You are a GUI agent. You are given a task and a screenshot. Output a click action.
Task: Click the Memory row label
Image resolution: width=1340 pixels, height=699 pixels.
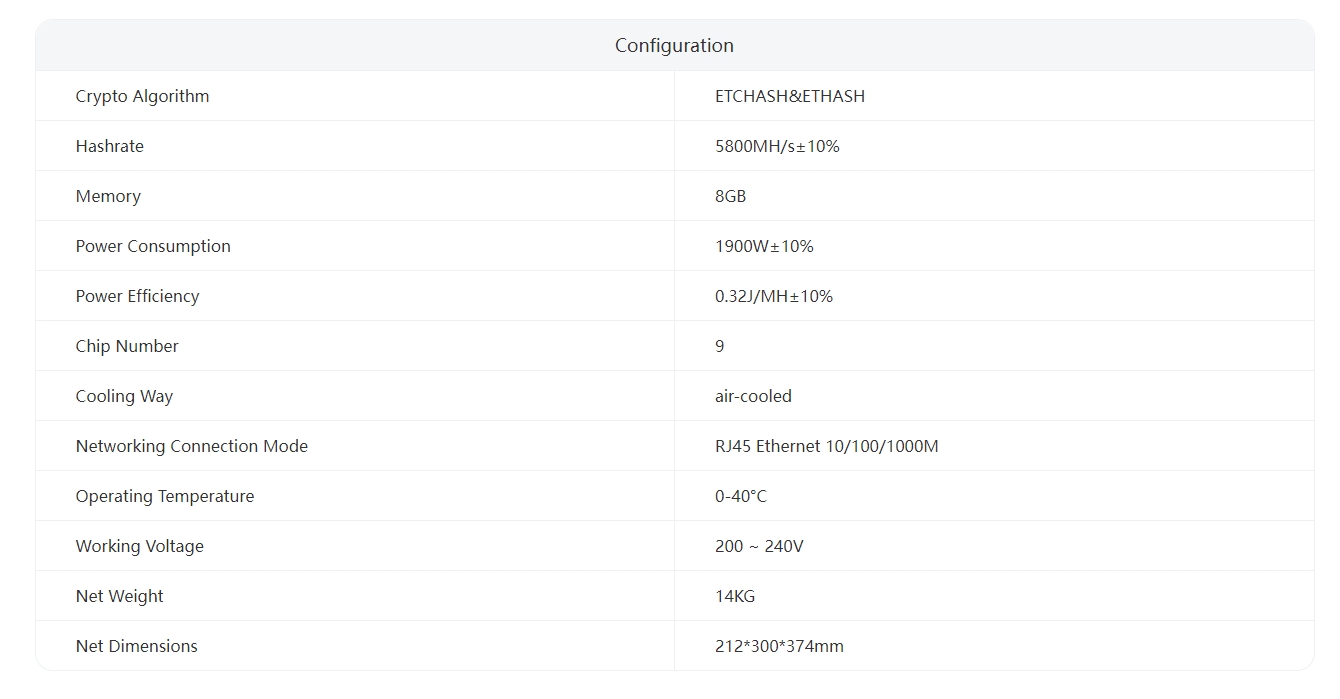(108, 196)
